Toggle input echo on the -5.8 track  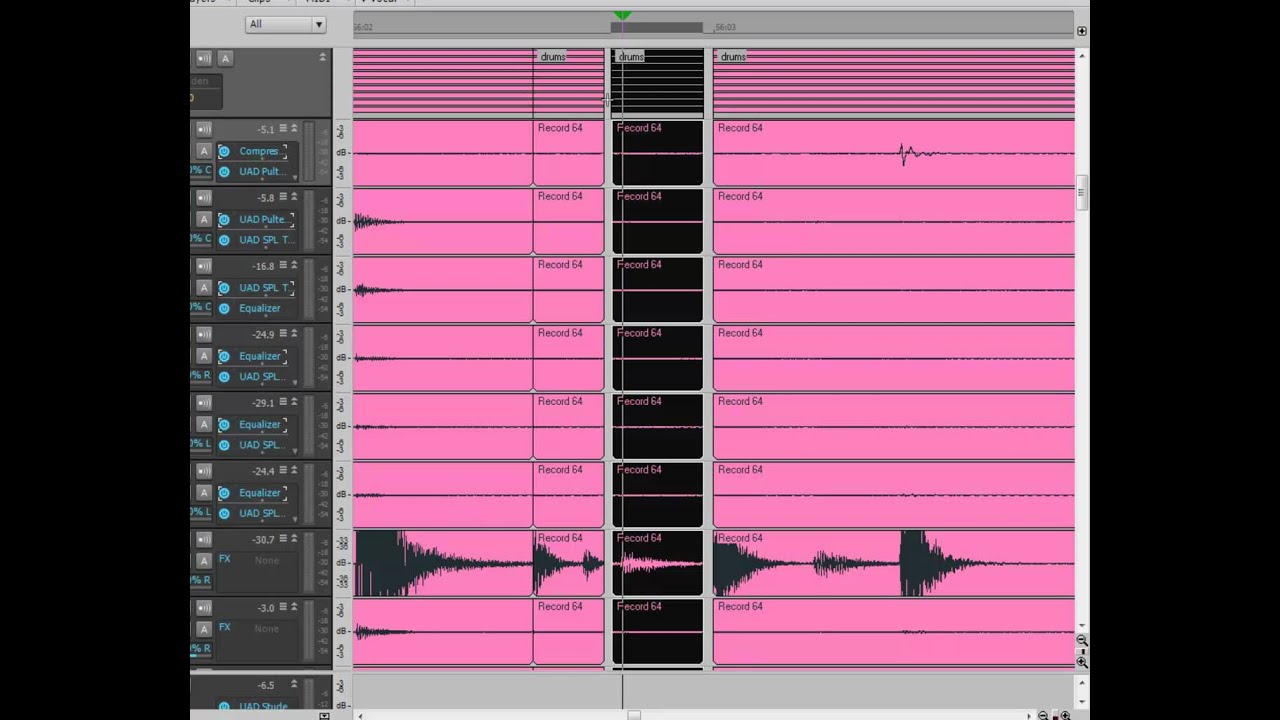click(x=204, y=197)
